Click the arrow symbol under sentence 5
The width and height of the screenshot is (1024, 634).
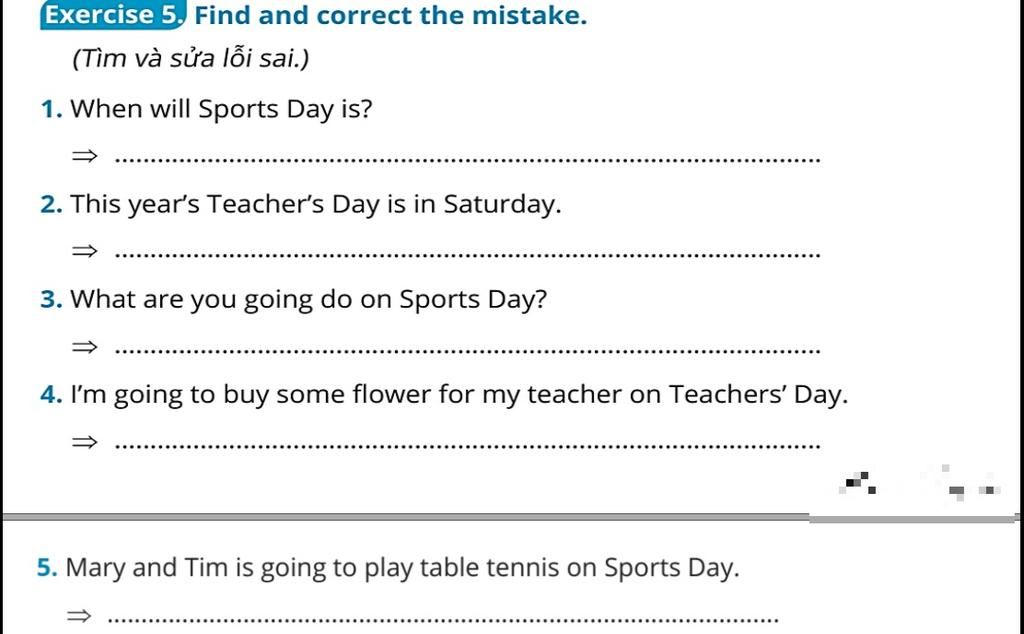pyautogui.click(x=80, y=616)
